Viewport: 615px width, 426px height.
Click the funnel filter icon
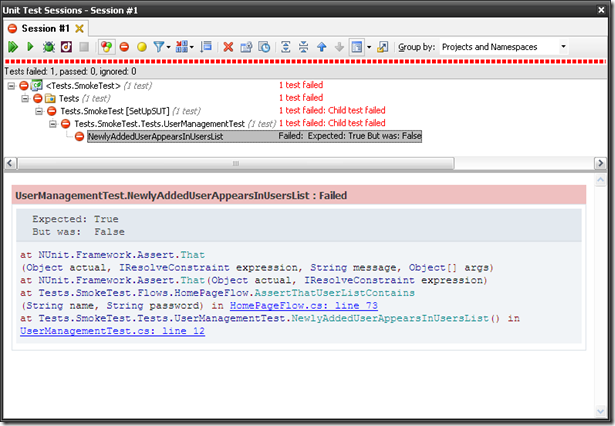[x=159, y=47]
